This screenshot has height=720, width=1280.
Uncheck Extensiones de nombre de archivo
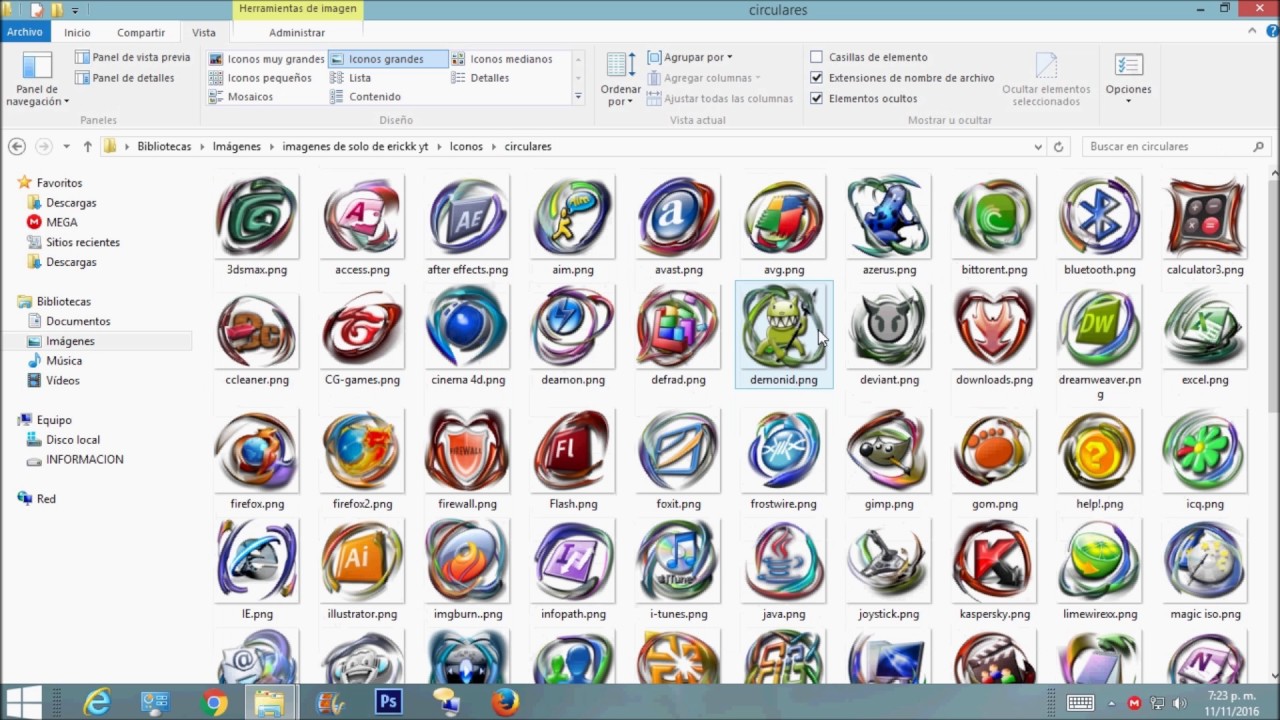click(817, 77)
